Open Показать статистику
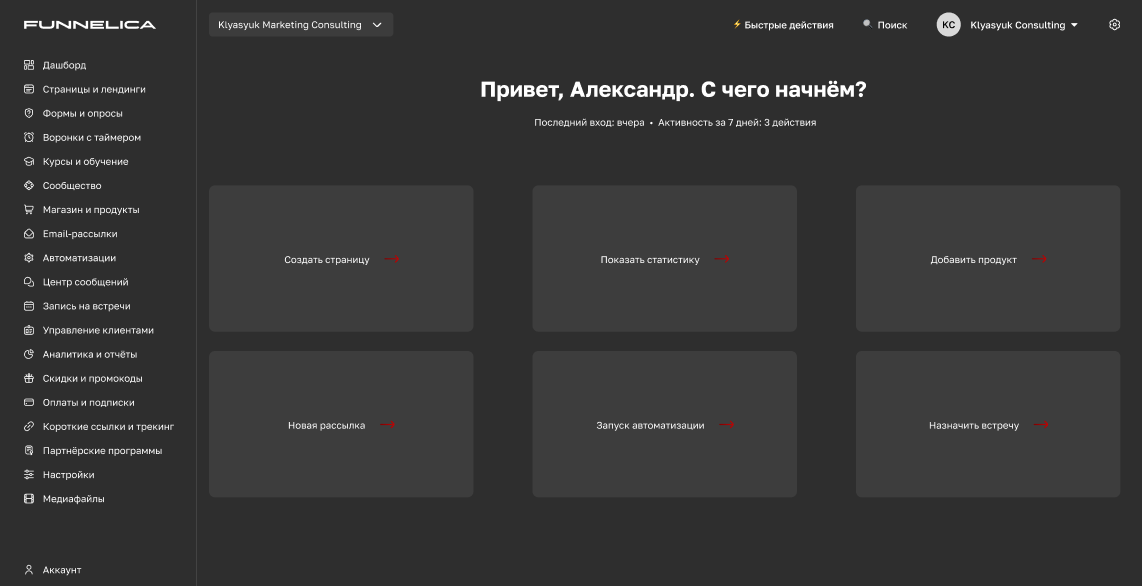 point(663,258)
